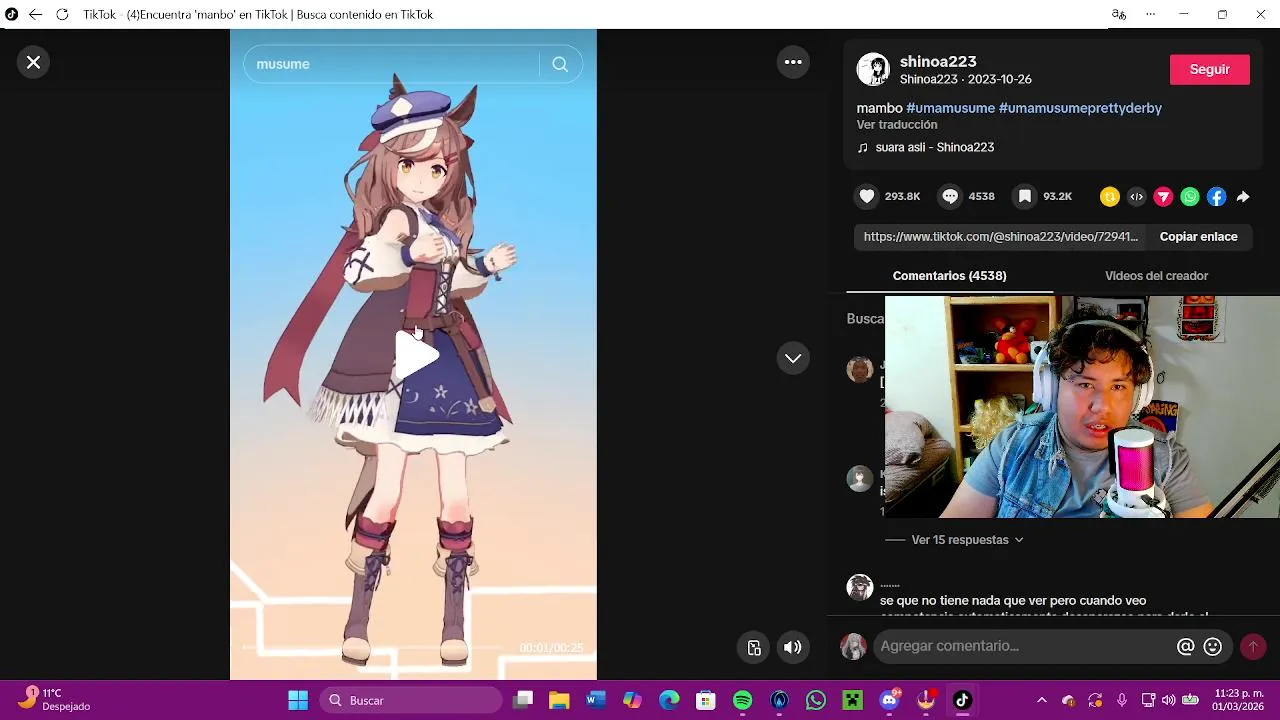Post the comment with the red arrow button
This screenshot has height=720, width=1280.
[x=1252, y=647]
